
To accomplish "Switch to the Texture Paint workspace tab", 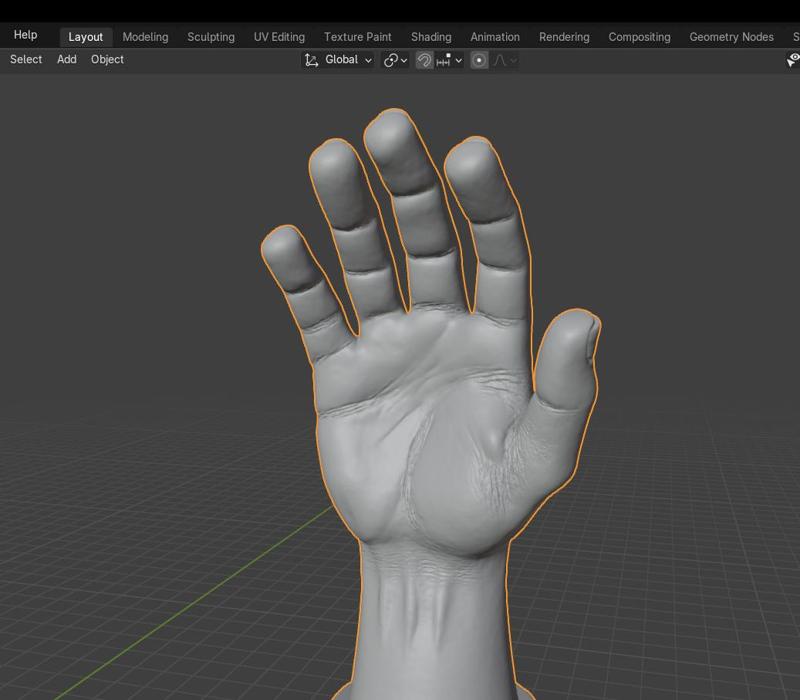I will [x=356, y=36].
